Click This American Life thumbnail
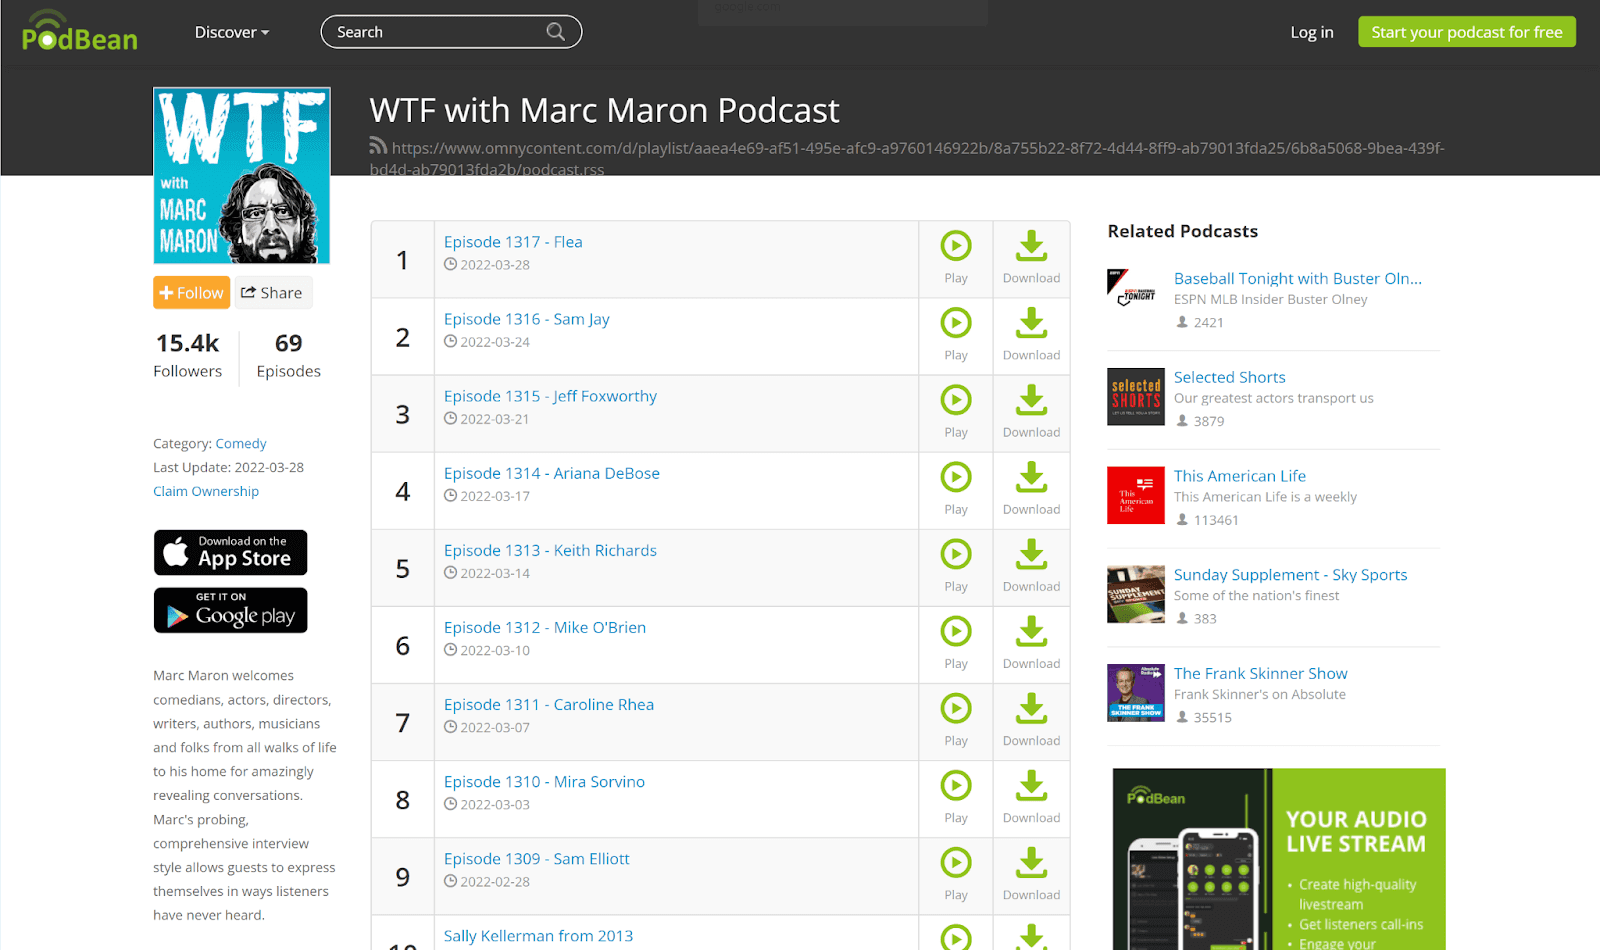1600x950 pixels. [1135, 495]
